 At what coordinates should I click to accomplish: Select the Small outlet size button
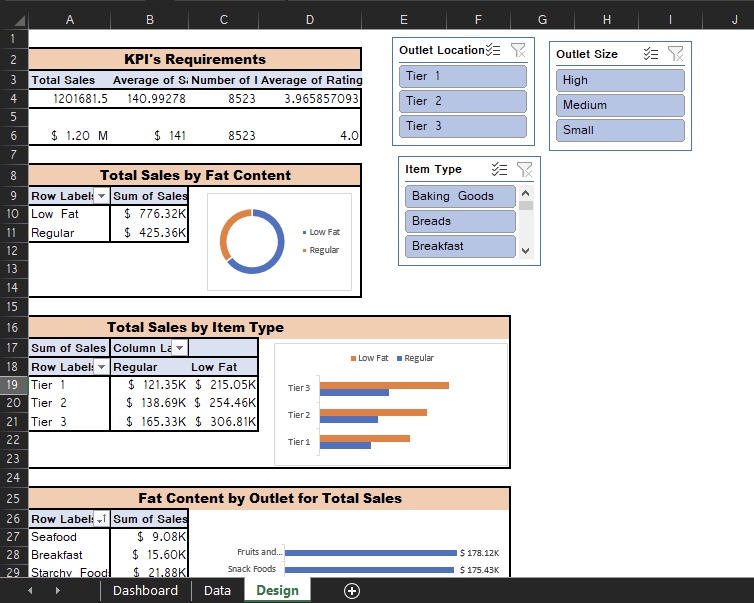pos(620,130)
